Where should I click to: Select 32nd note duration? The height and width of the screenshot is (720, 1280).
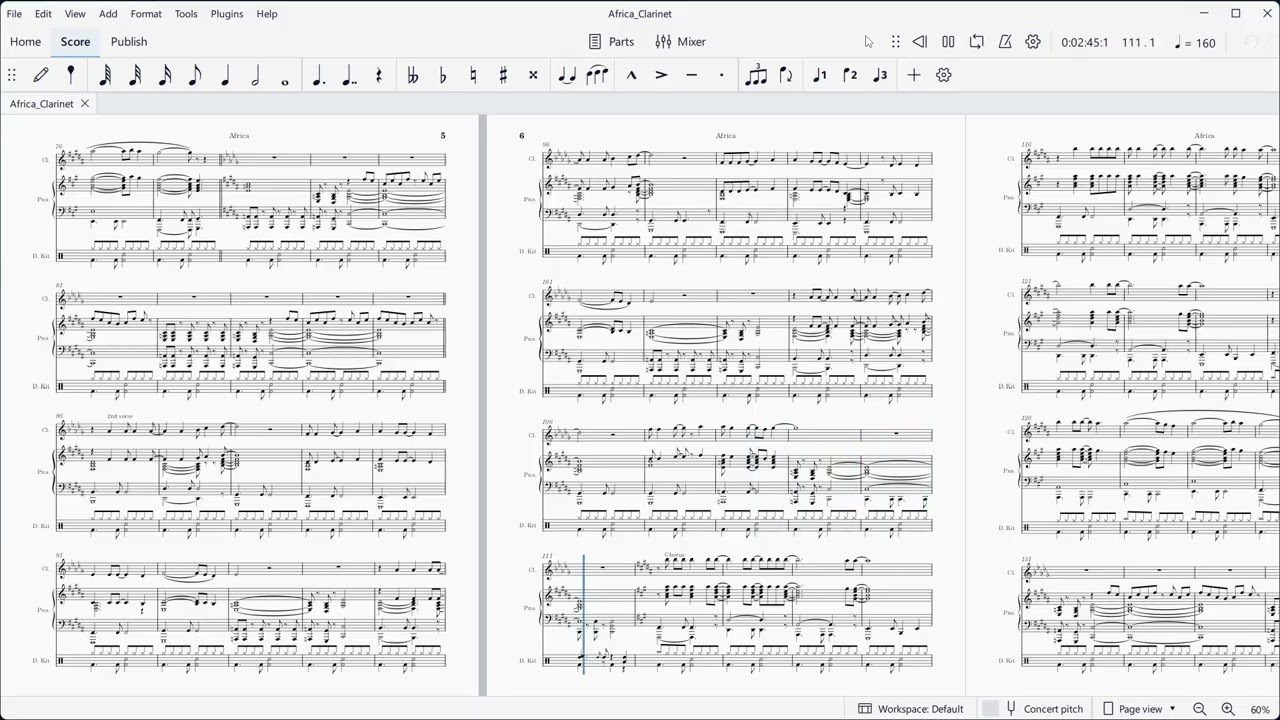click(135, 75)
